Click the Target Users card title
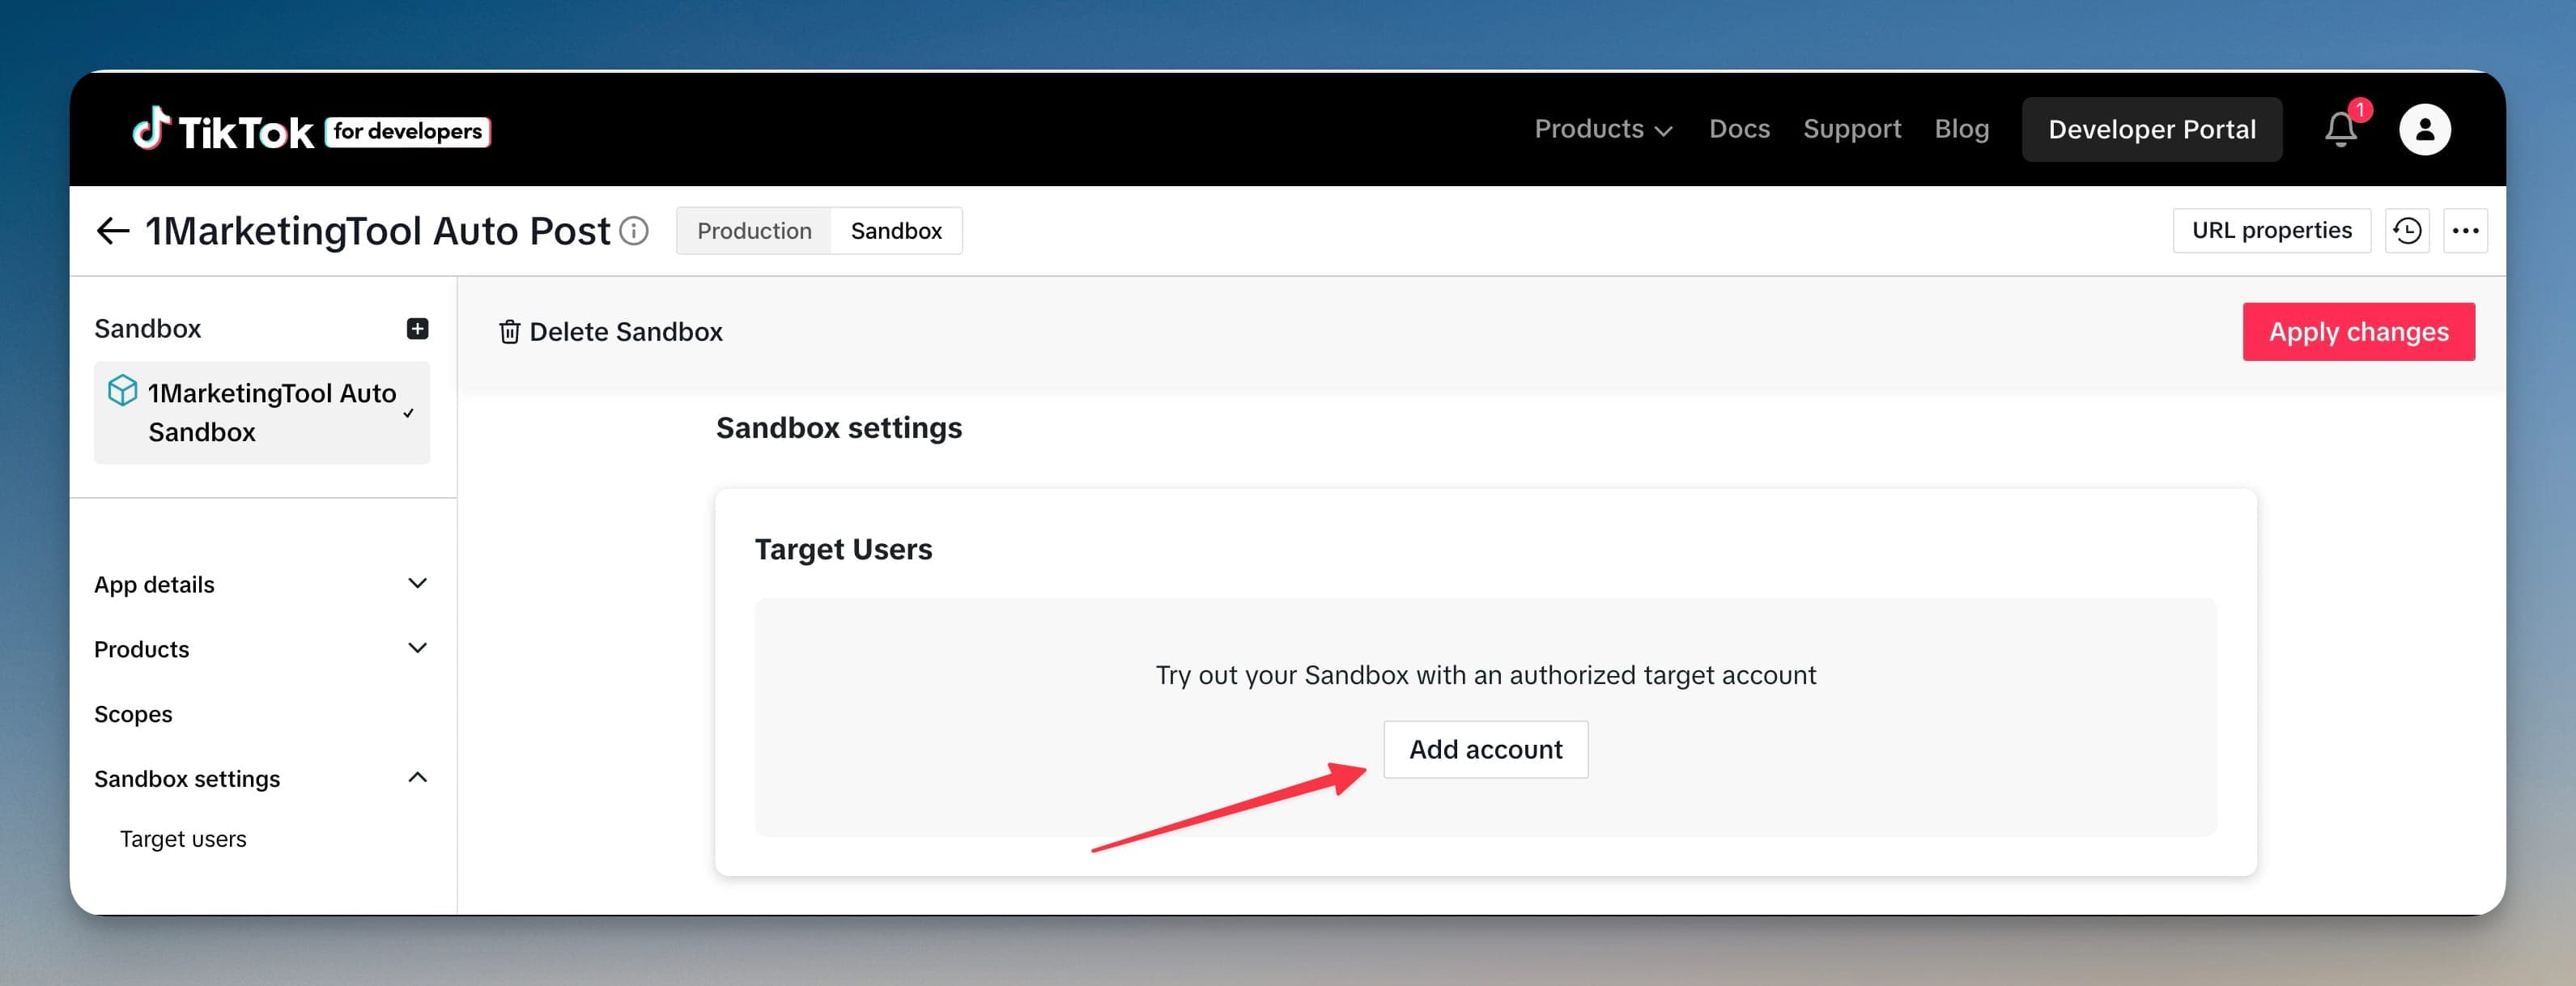 843,549
